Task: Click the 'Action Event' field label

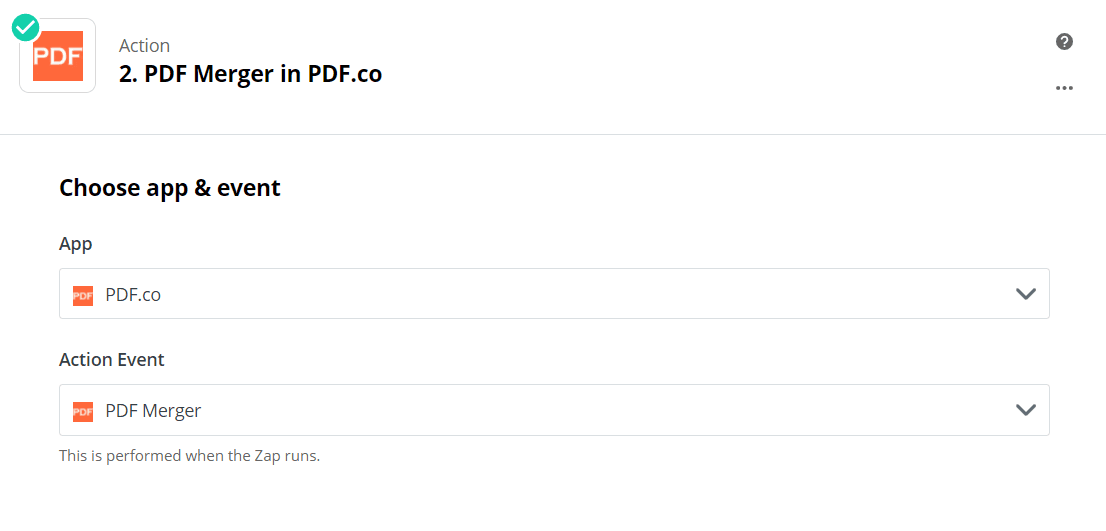Action: pos(112,360)
